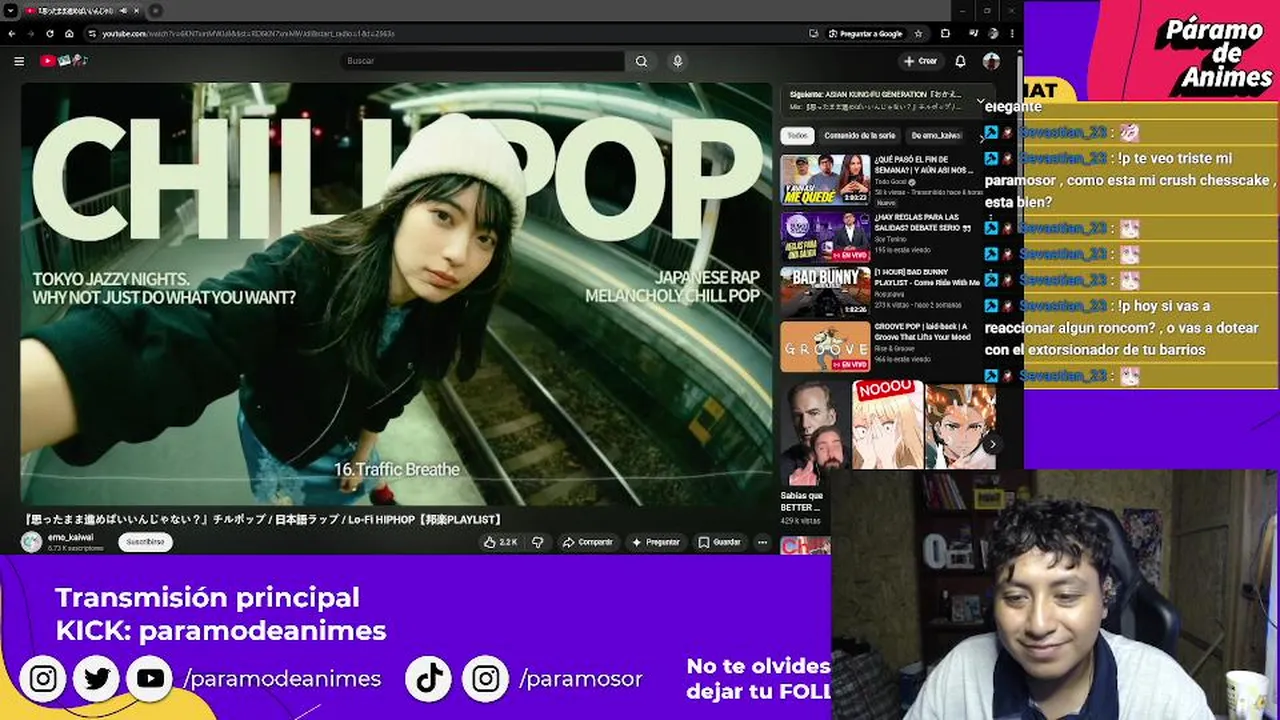Advance the Shorts shelf with arrow

point(991,444)
